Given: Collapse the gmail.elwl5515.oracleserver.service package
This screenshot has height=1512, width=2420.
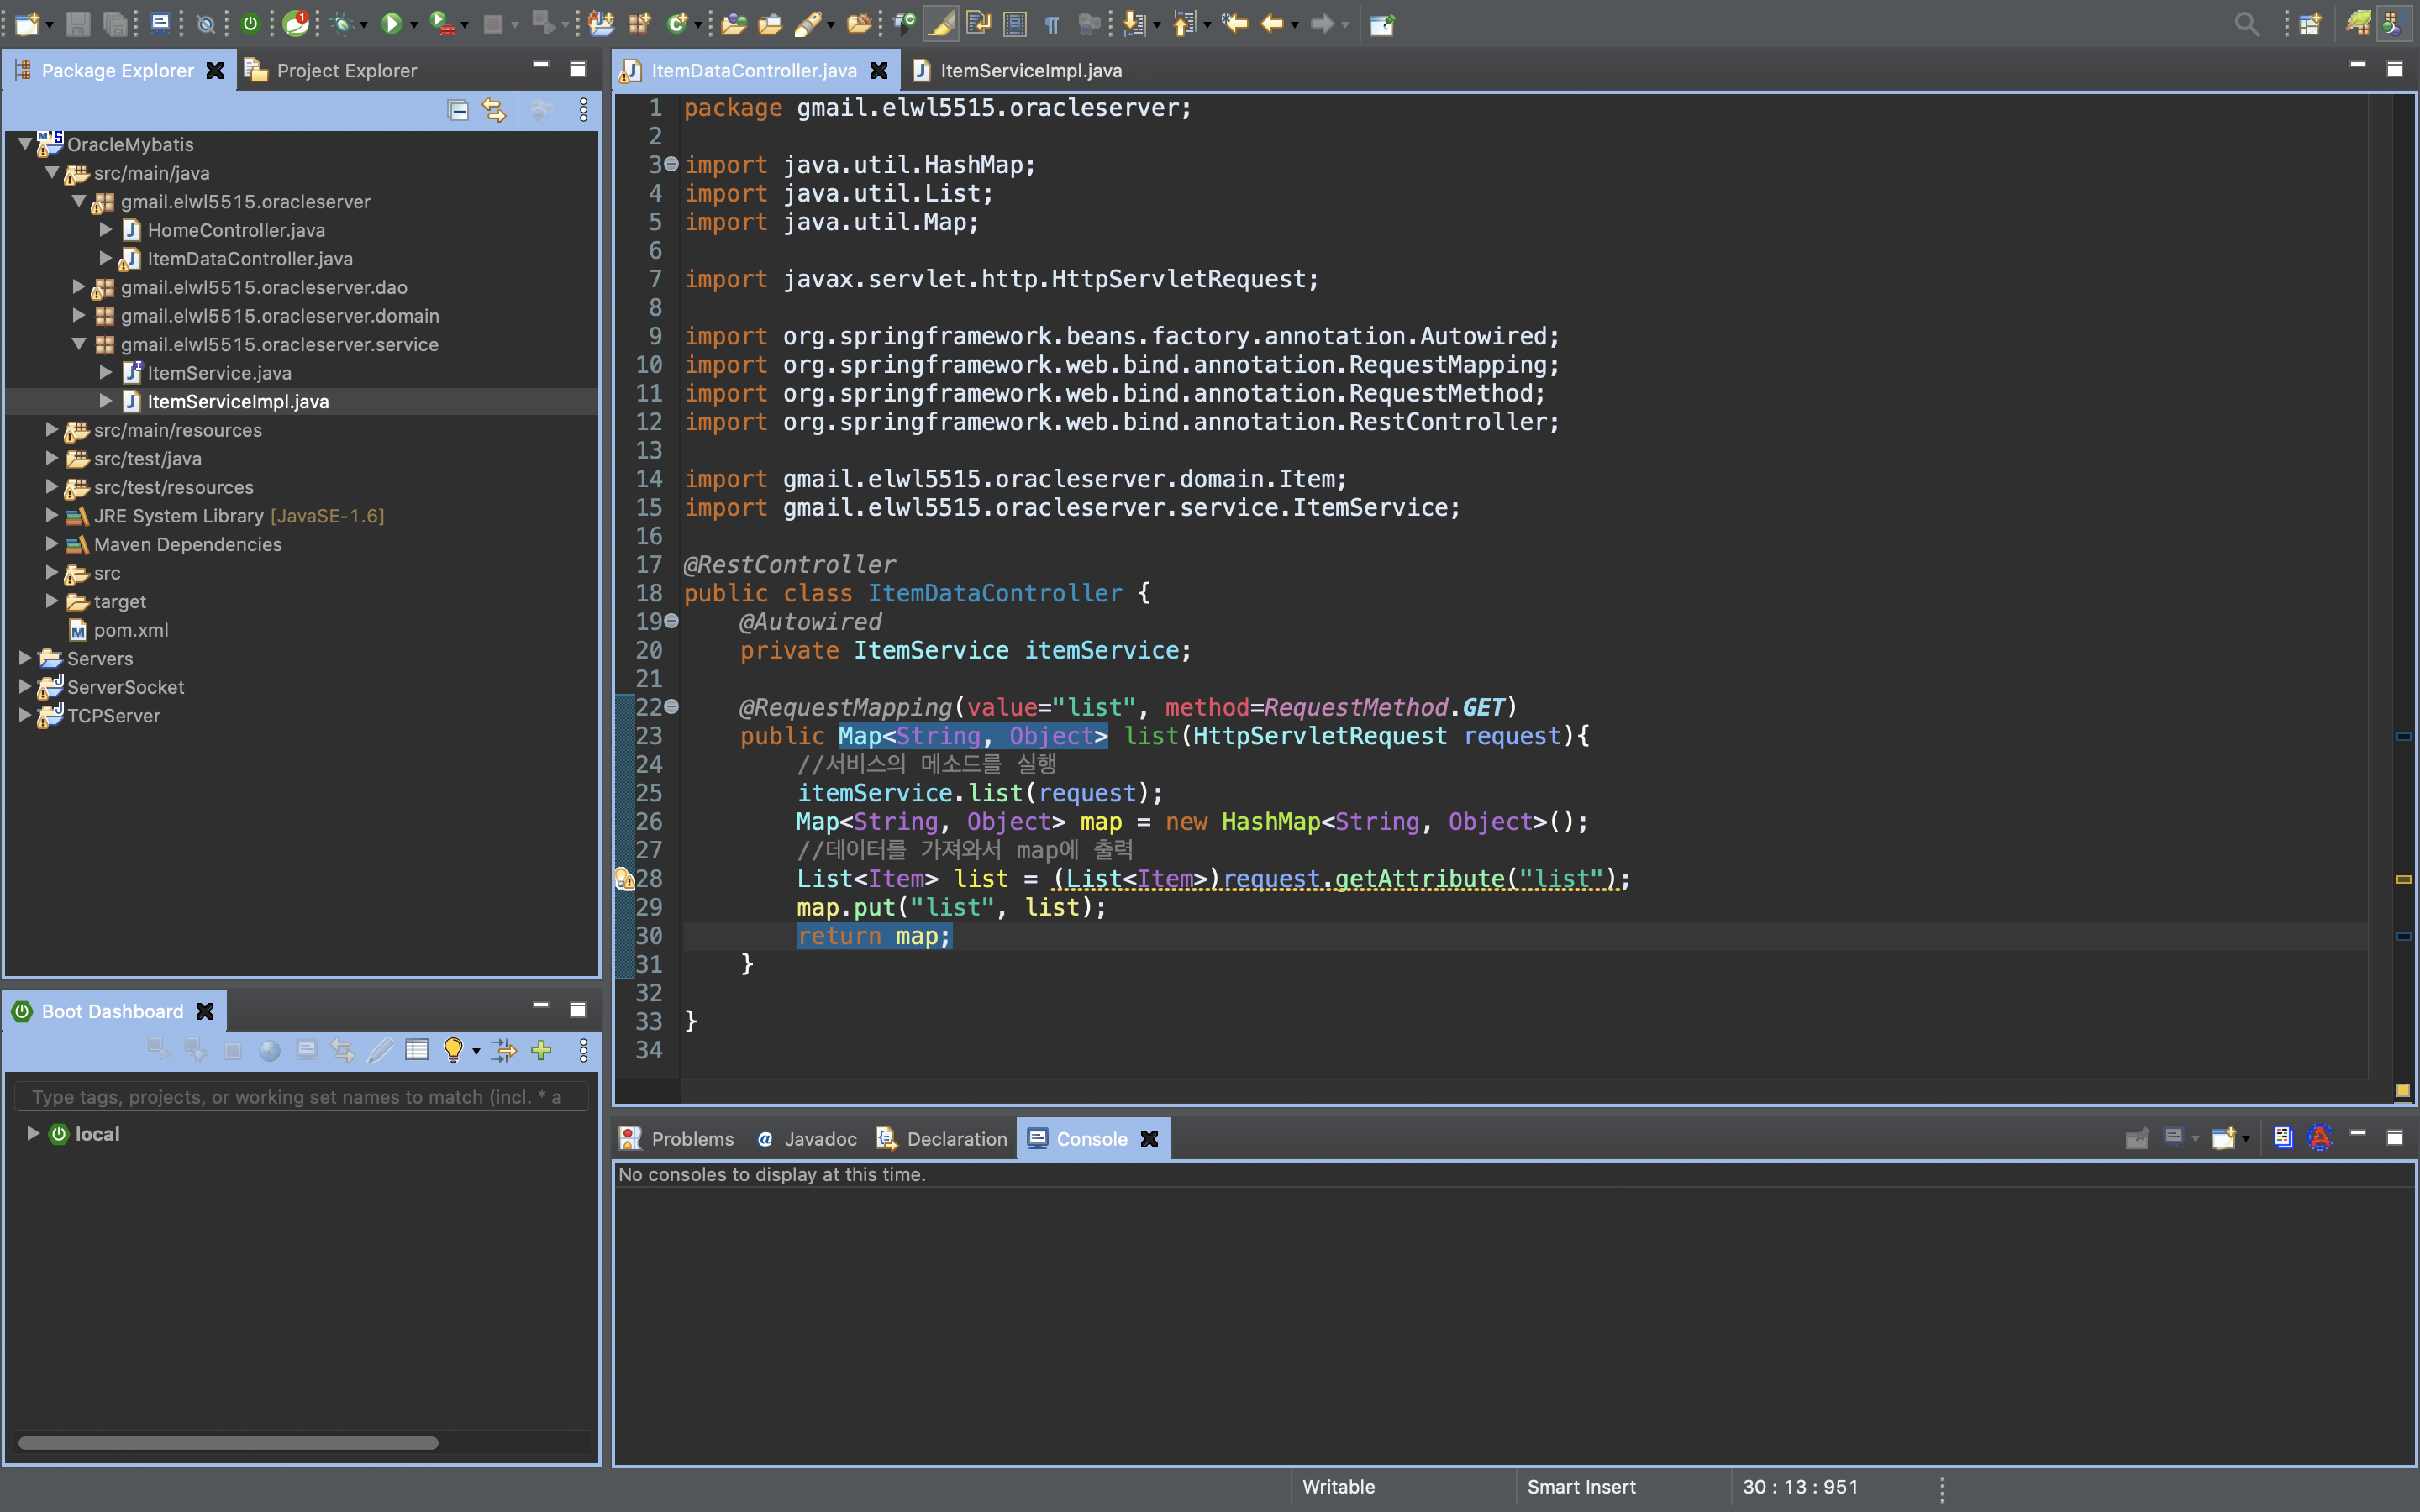Looking at the screenshot, I should pyautogui.click(x=79, y=344).
